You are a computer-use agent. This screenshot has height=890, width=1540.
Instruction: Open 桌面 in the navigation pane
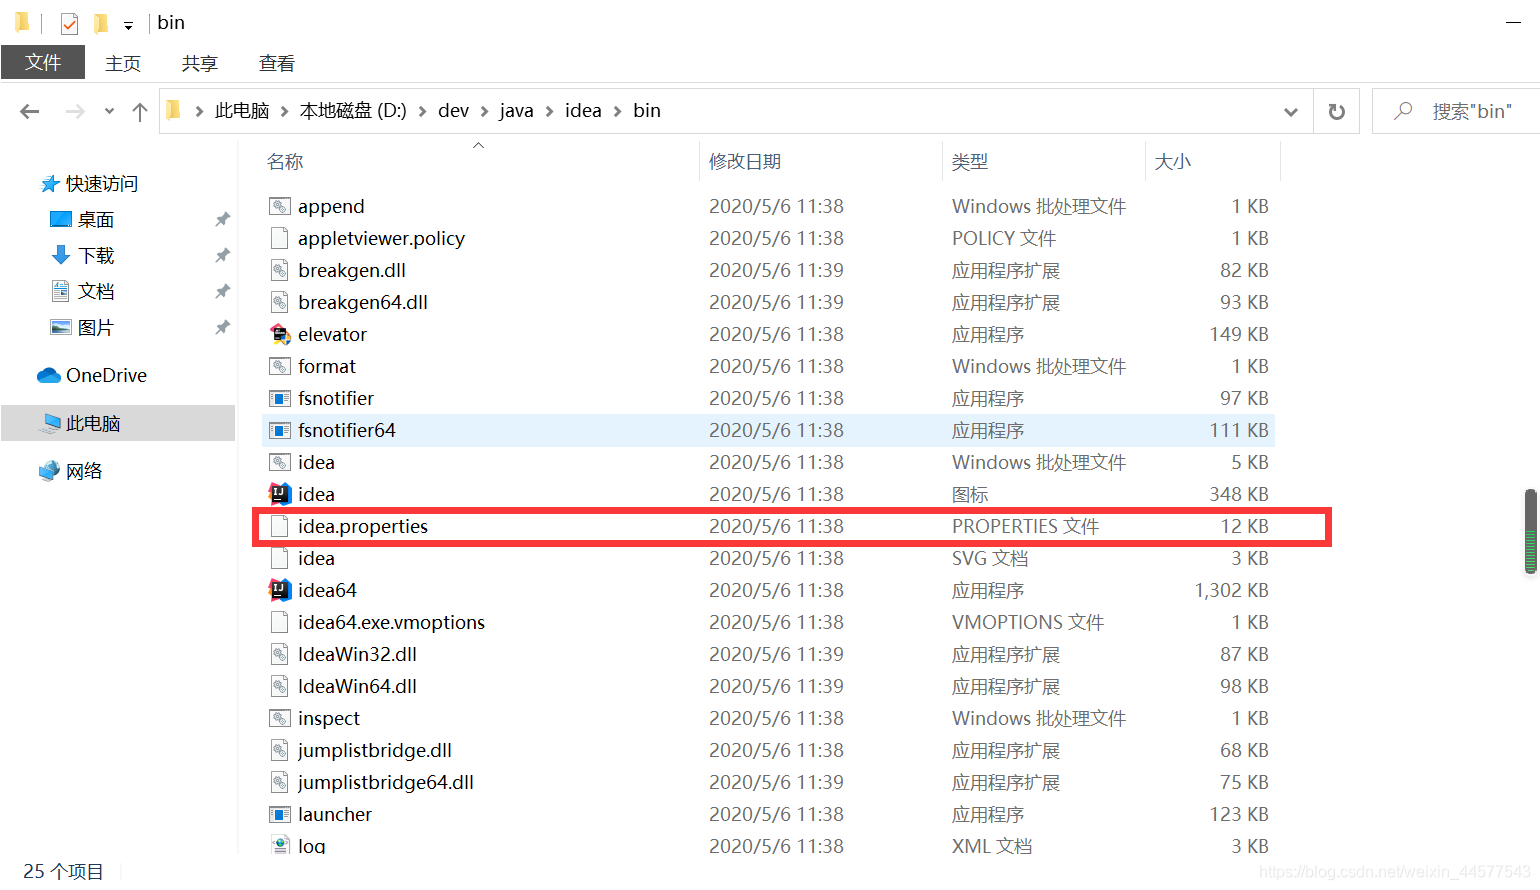pyautogui.click(x=96, y=220)
